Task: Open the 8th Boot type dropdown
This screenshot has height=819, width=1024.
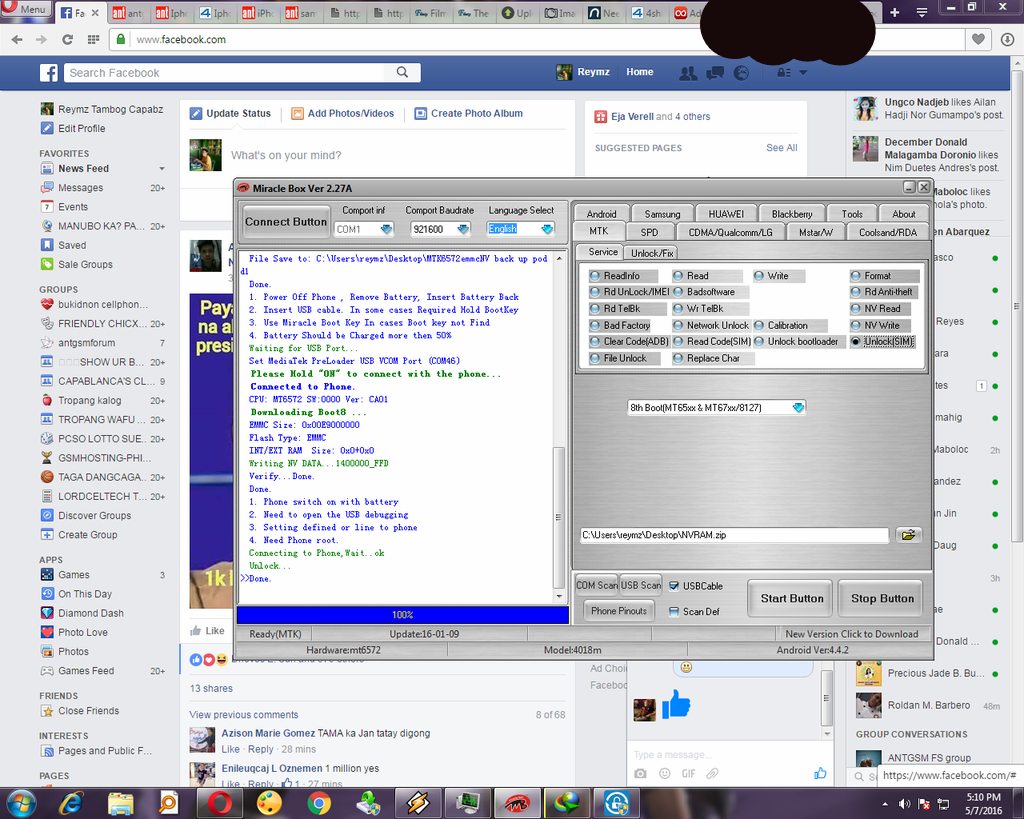Action: 798,408
